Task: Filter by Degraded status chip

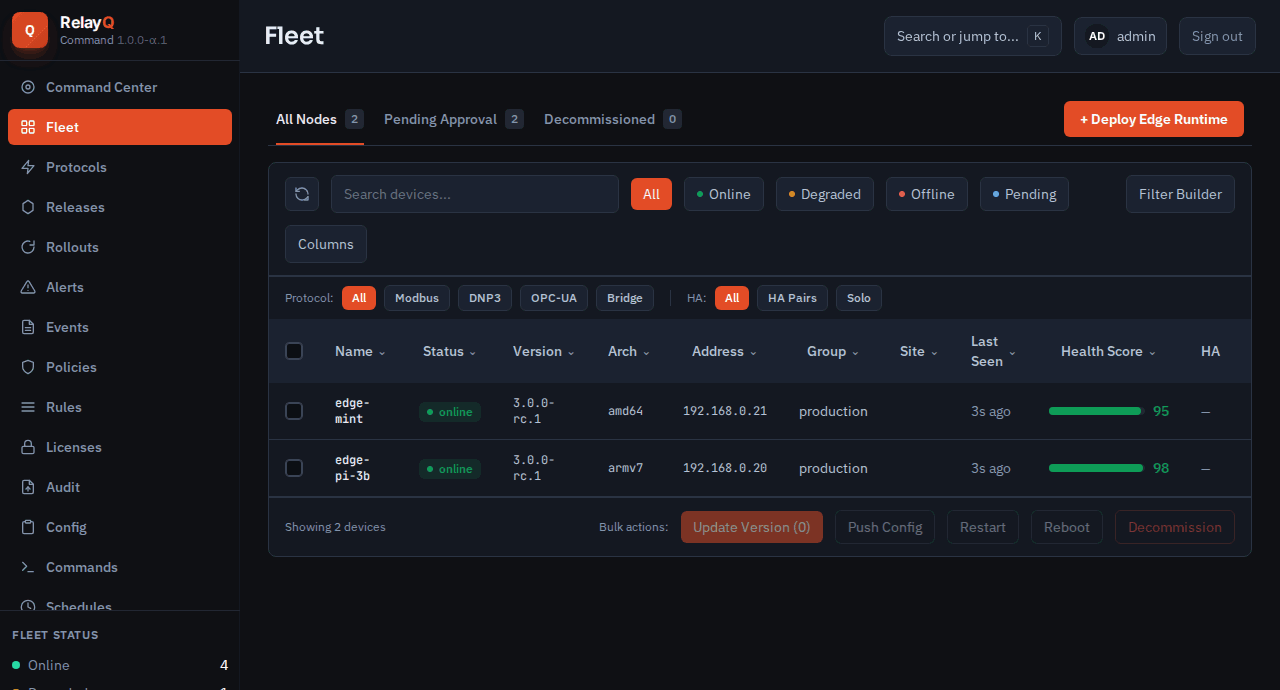Action: pyautogui.click(x=825, y=194)
